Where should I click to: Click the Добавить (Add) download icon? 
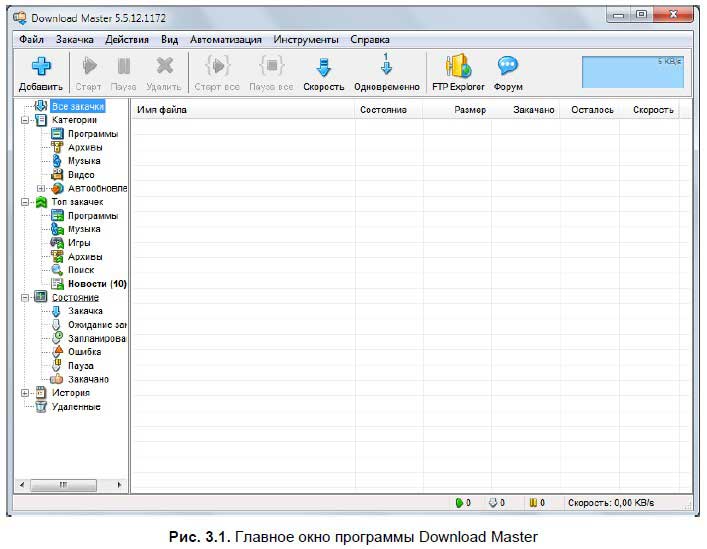[40, 67]
